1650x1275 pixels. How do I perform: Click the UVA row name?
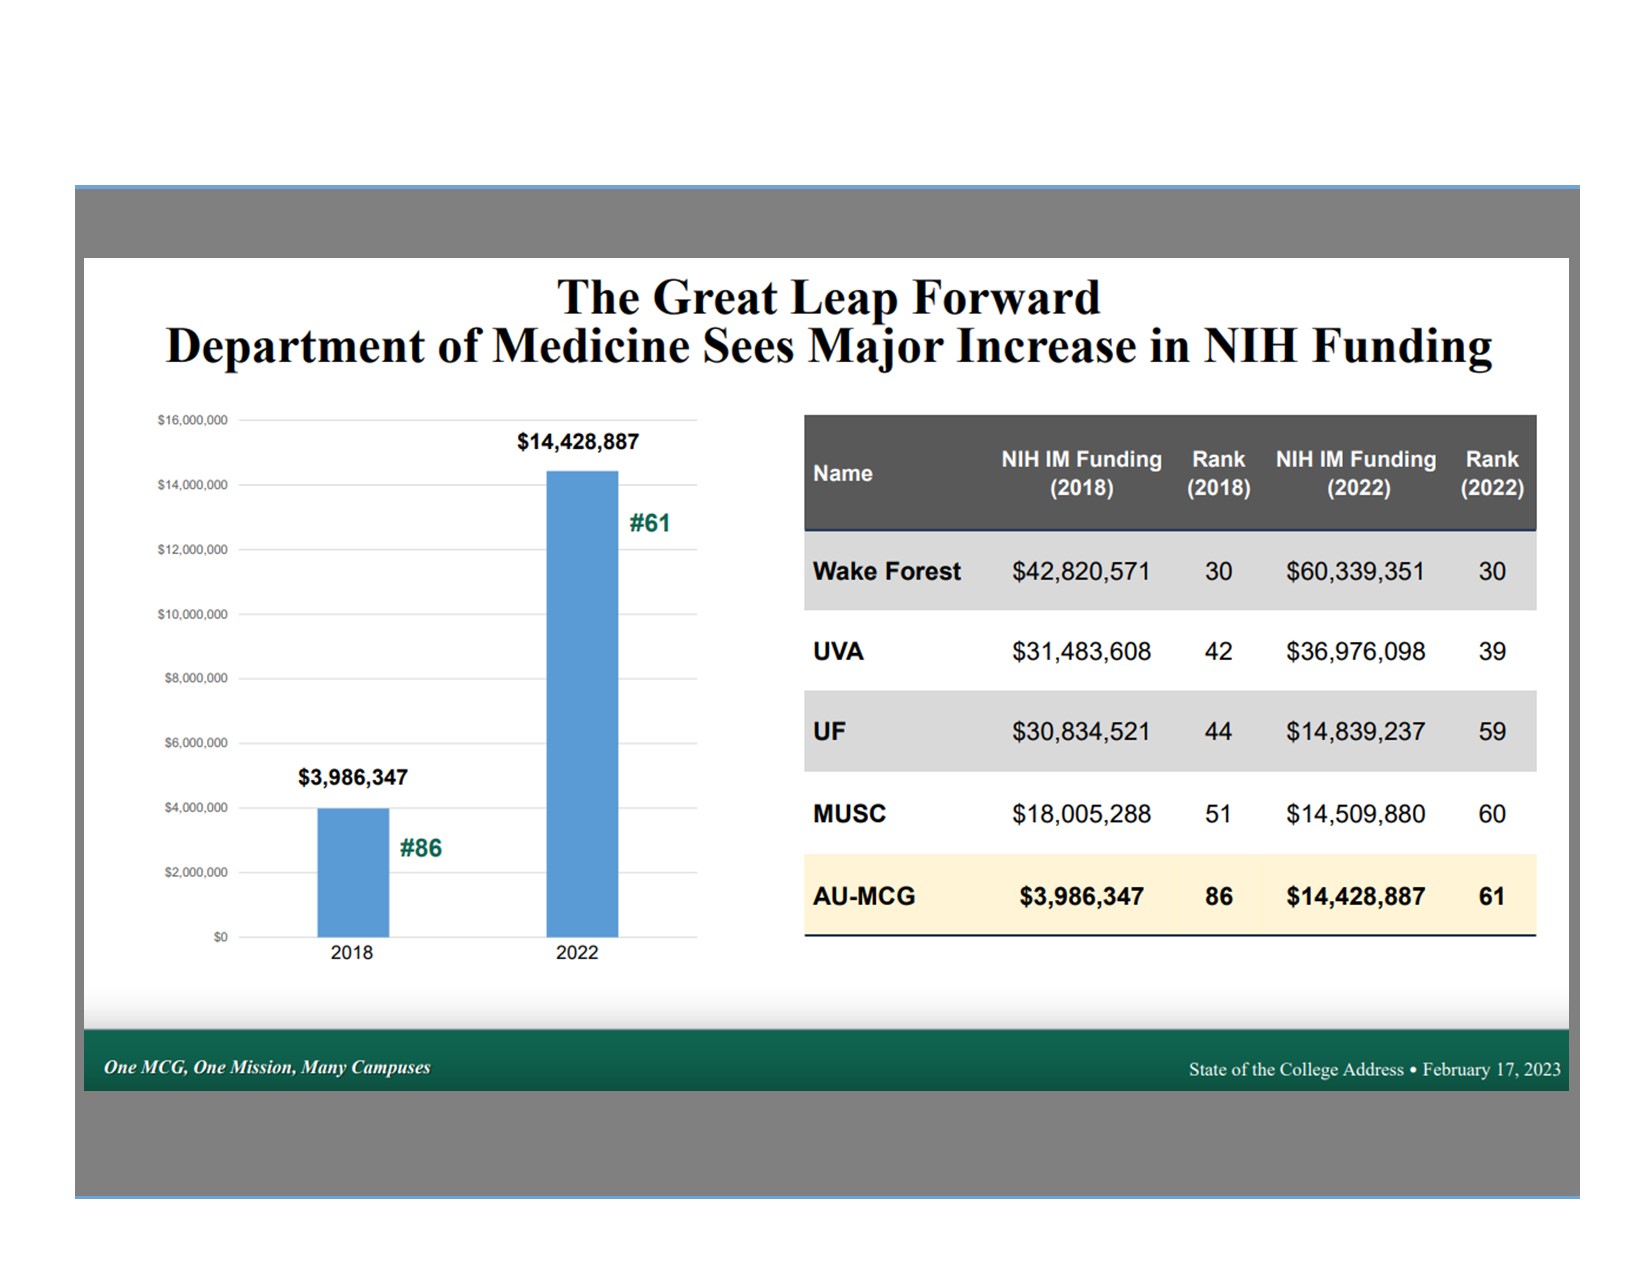838,651
